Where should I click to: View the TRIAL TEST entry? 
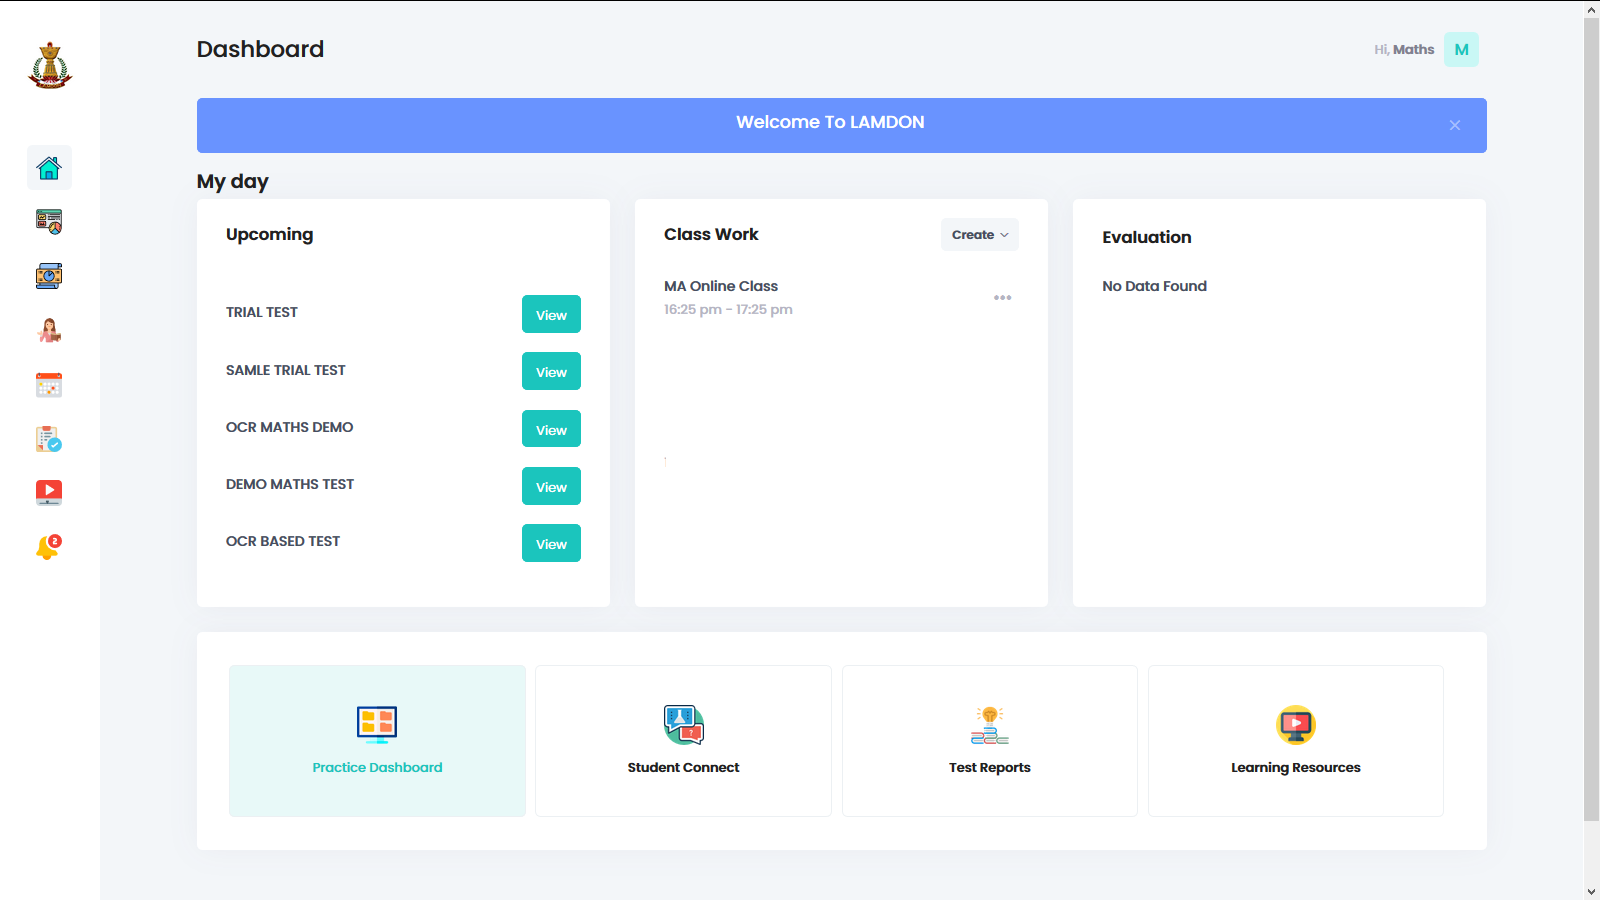(x=551, y=314)
